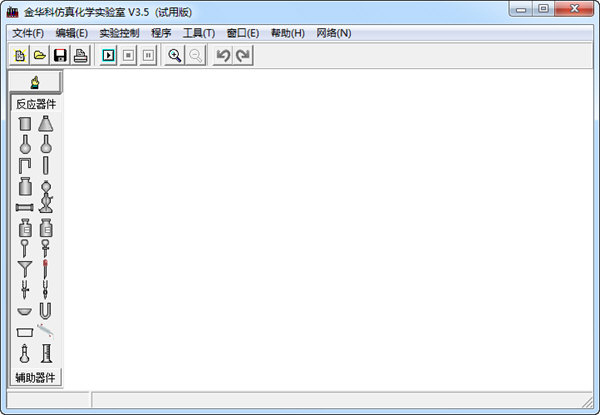Pick the long-stem funnel with round bulb

(x=24, y=248)
